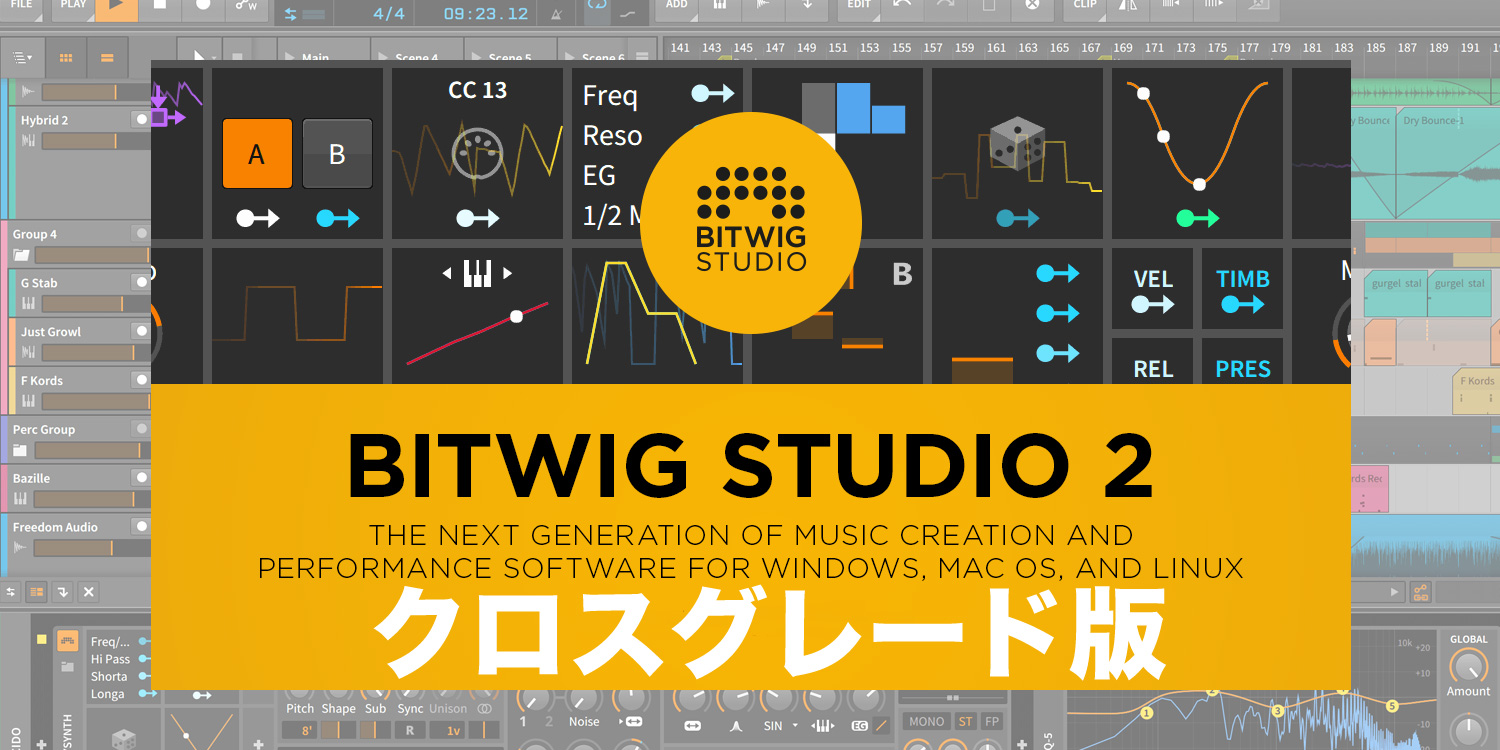Select the F Kords clip in arranger
The image size is (1500, 750).
[1476, 392]
